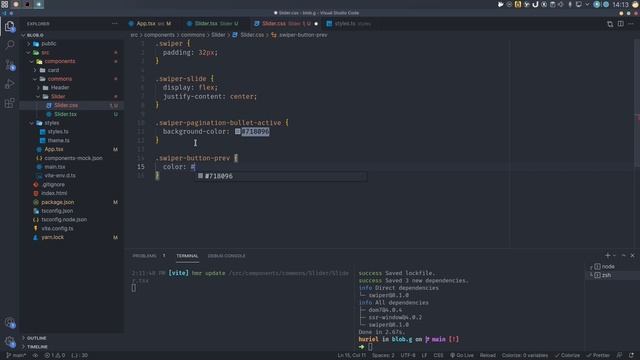Open the application launcher in top-left corner

[x=4, y=4]
